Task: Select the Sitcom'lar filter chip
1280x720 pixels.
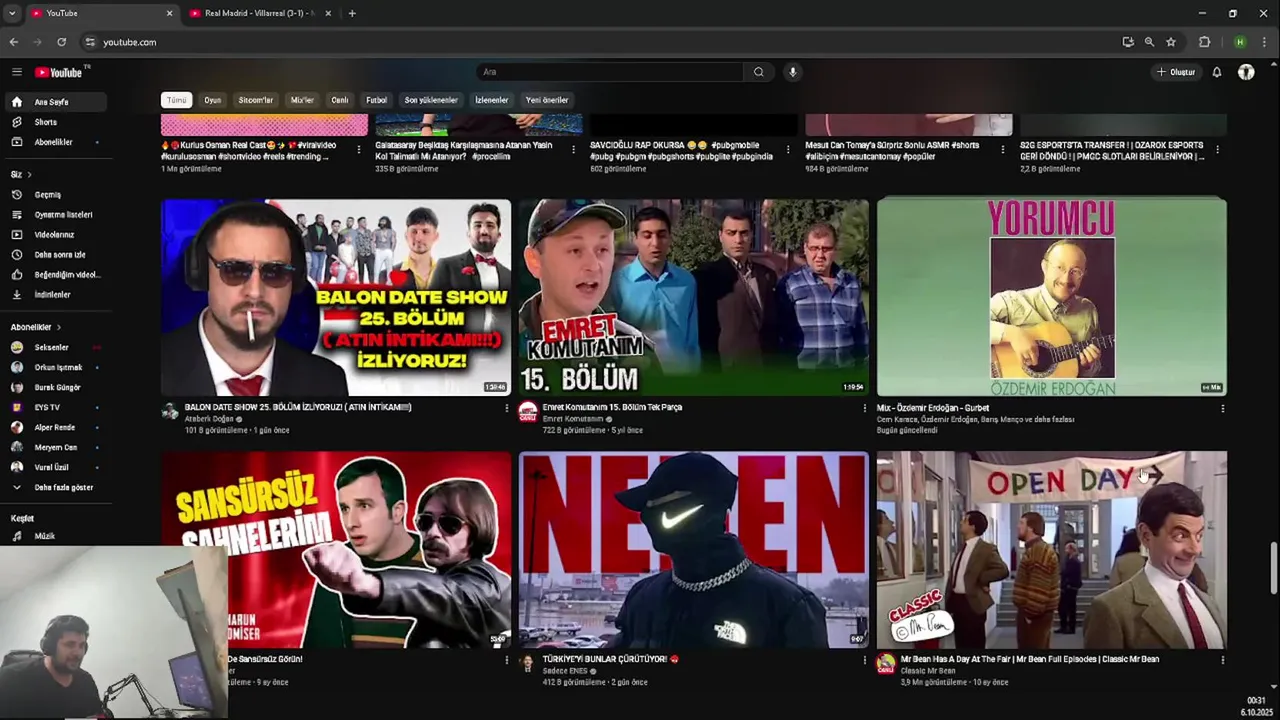Action: [x=255, y=100]
